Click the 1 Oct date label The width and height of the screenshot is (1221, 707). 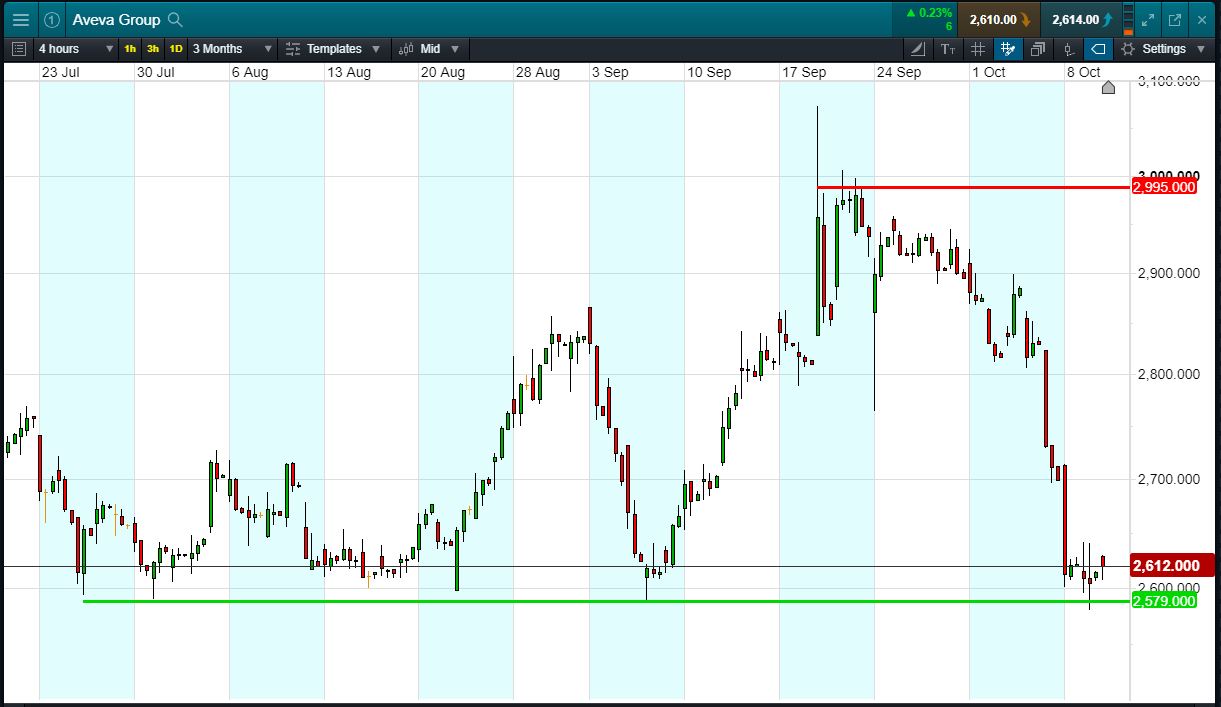click(x=989, y=72)
